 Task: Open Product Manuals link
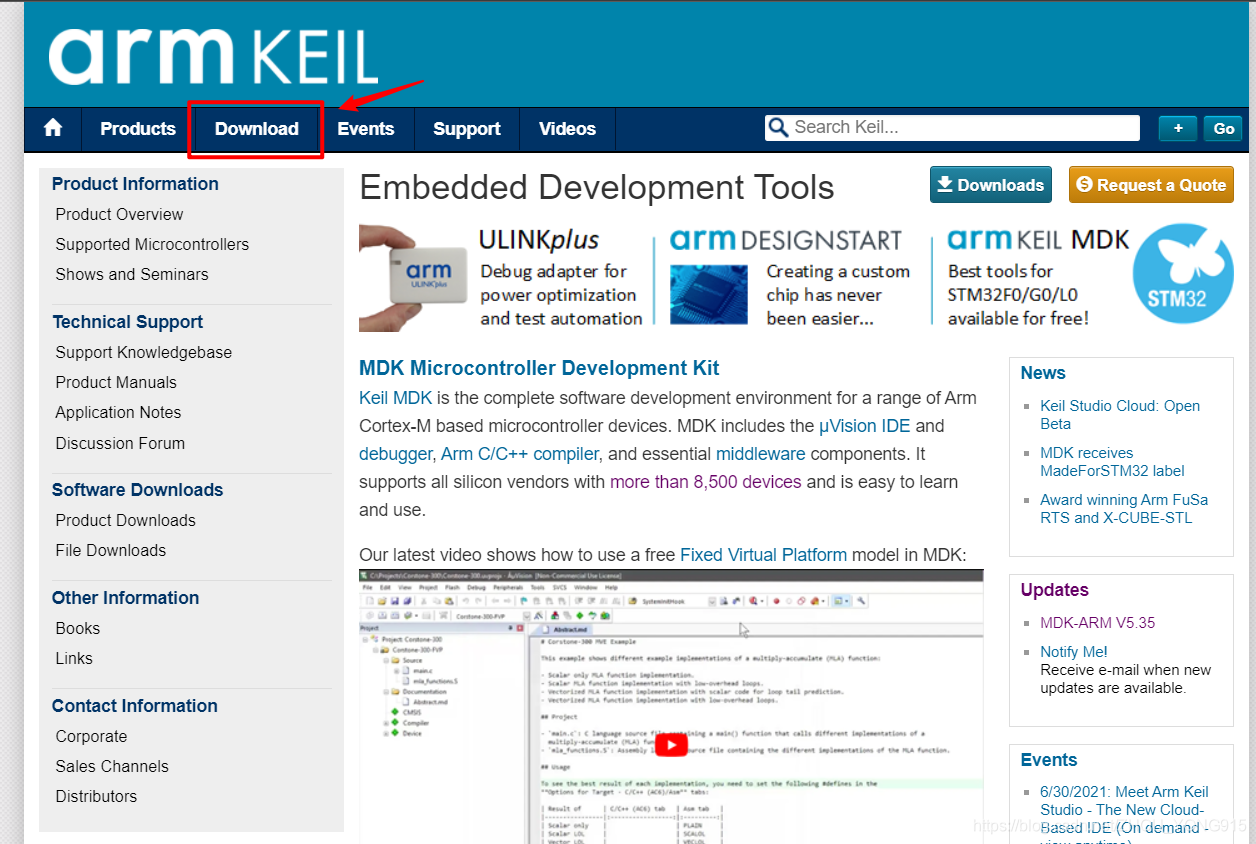[116, 382]
